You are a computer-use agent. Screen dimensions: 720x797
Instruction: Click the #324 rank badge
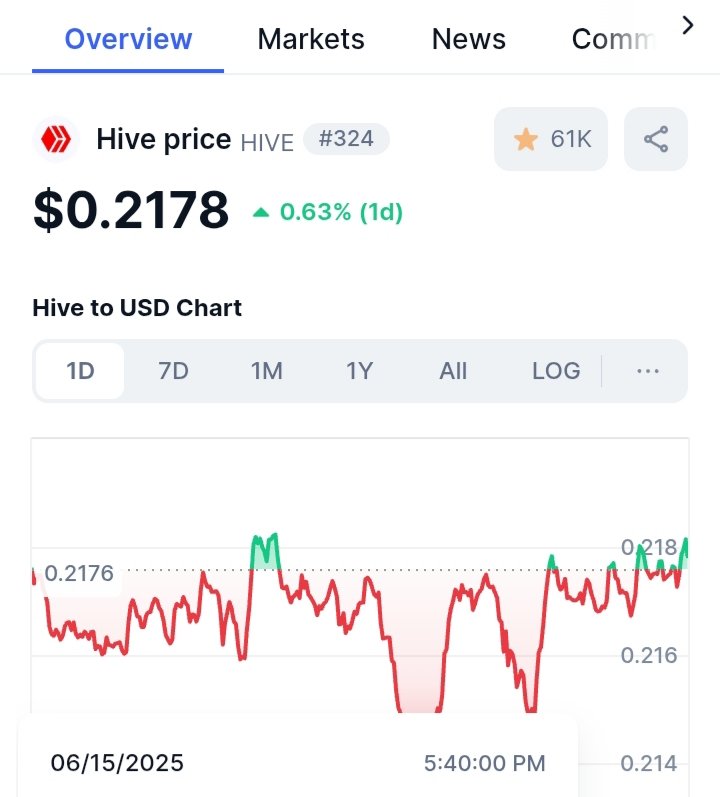point(347,139)
